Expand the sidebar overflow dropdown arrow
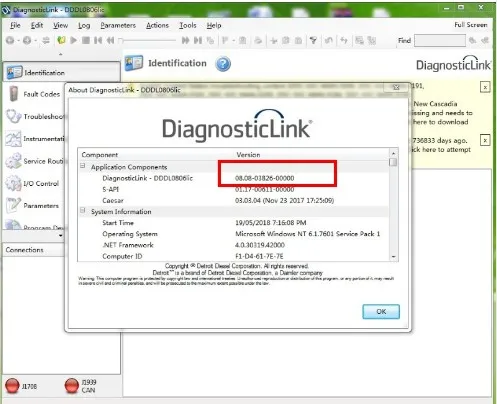Image resolution: width=497 pixels, height=404 pixels. coord(60,235)
